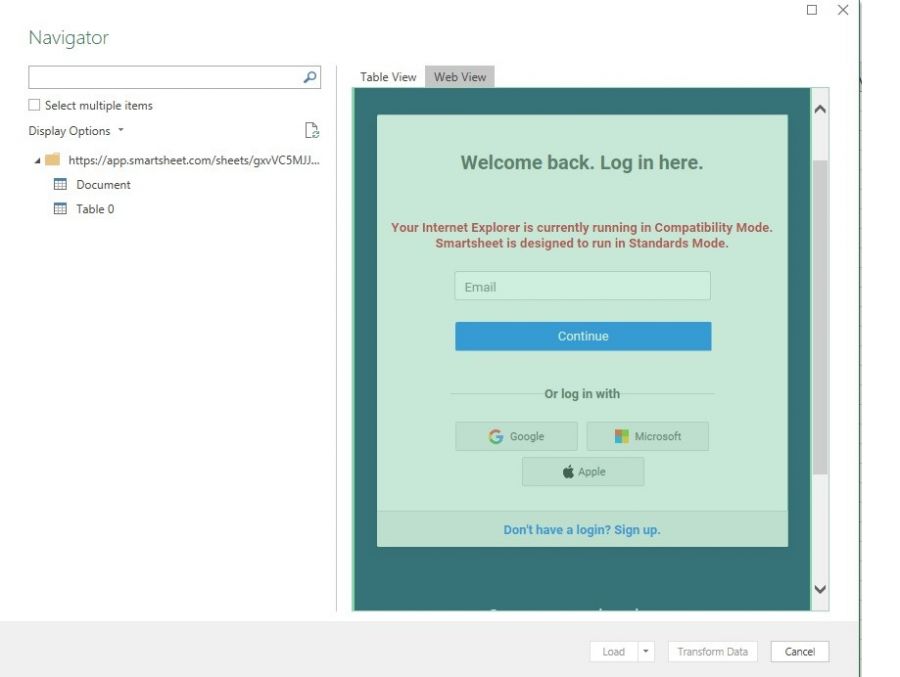Click the Google logo icon
900x677 pixels.
click(x=495, y=436)
